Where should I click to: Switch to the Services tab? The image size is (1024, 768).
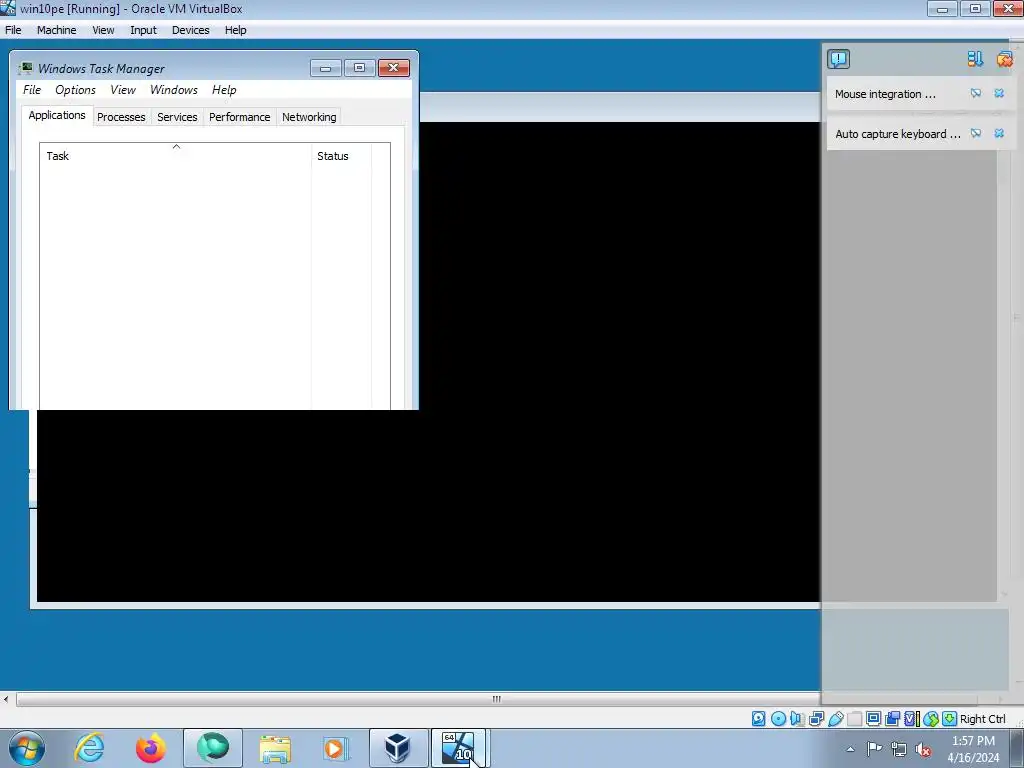177,117
